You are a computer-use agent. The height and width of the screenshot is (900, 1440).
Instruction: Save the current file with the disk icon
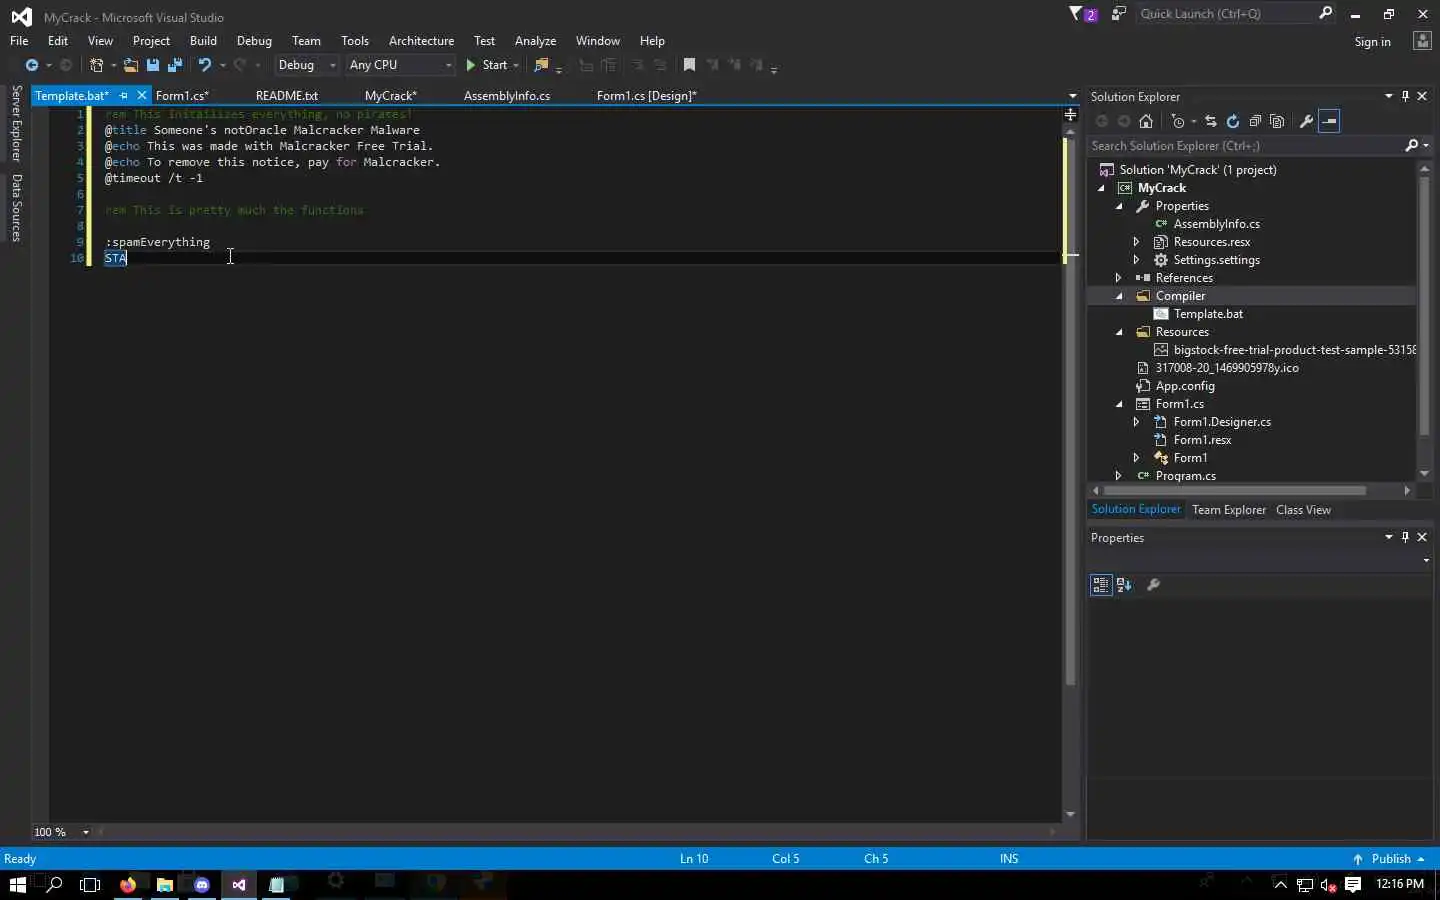[x=153, y=65]
